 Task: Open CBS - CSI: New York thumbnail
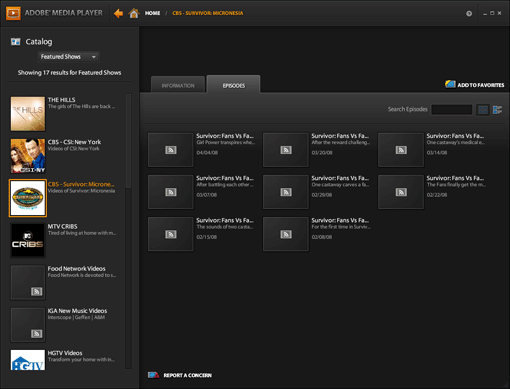(28, 156)
